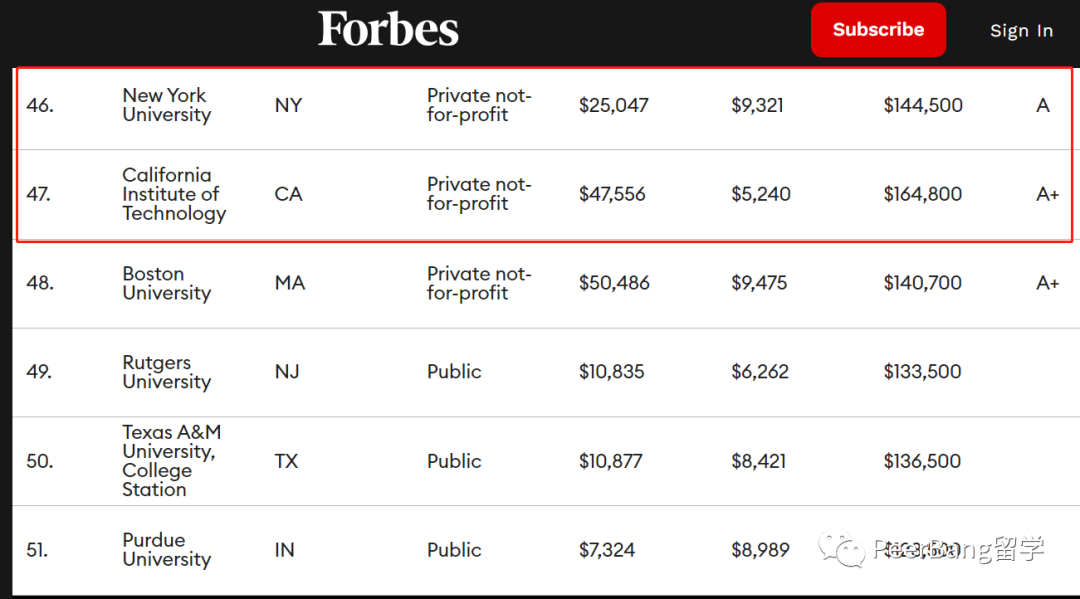Click the Forbes logo
The width and height of the screenshot is (1080, 599).
click(388, 30)
